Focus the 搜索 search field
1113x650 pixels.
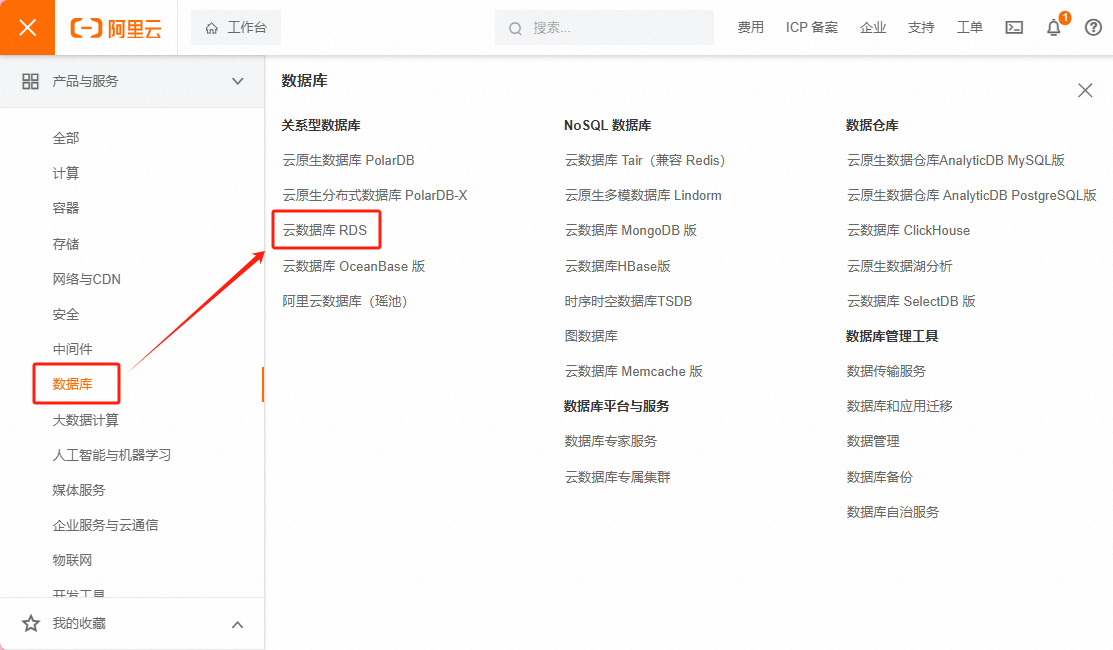click(604, 28)
